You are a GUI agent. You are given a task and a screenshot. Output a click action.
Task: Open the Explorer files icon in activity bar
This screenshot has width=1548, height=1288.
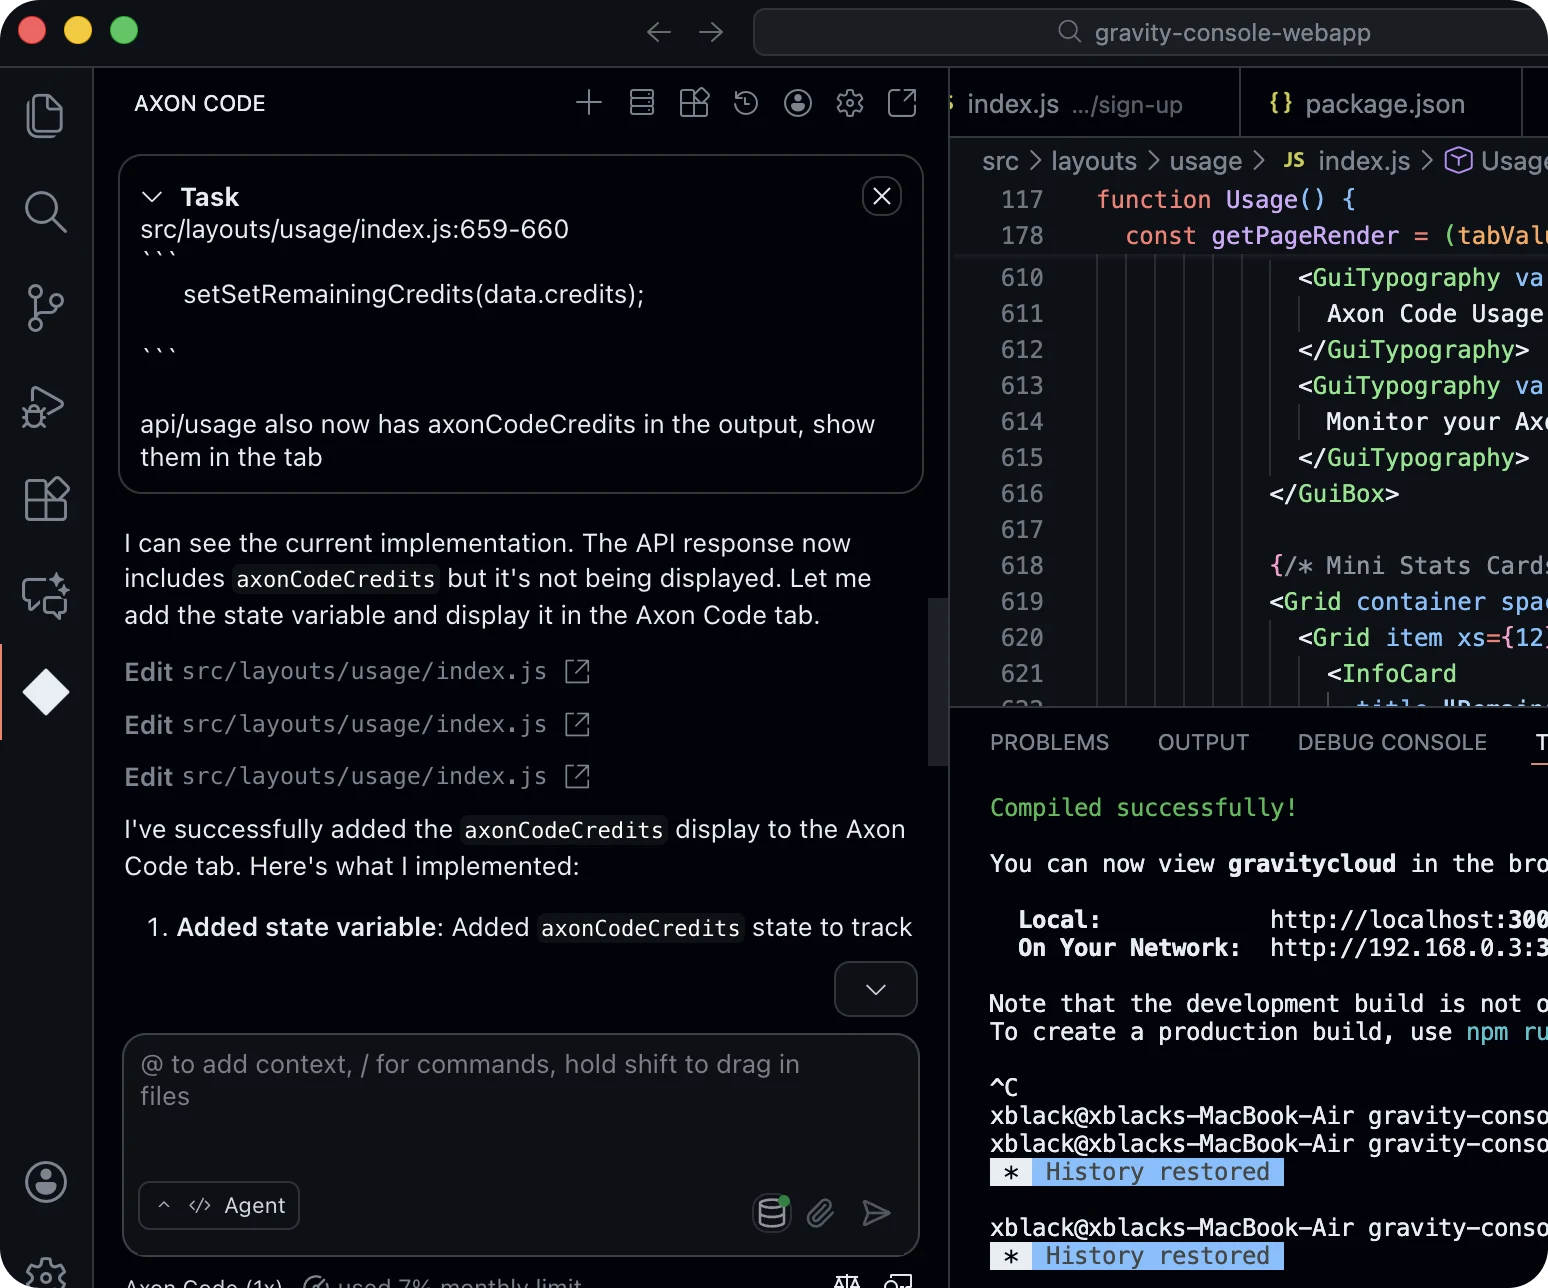click(45, 116)
